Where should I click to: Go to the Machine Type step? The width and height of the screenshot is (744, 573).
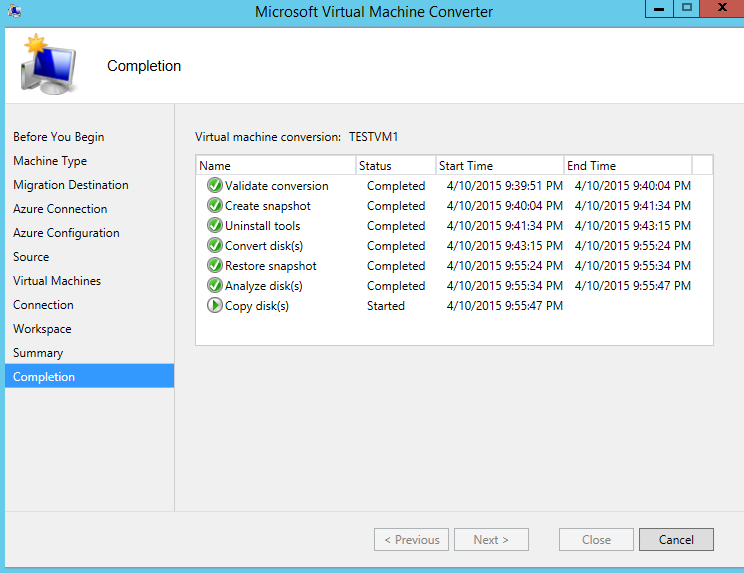(x=50, y=161)
